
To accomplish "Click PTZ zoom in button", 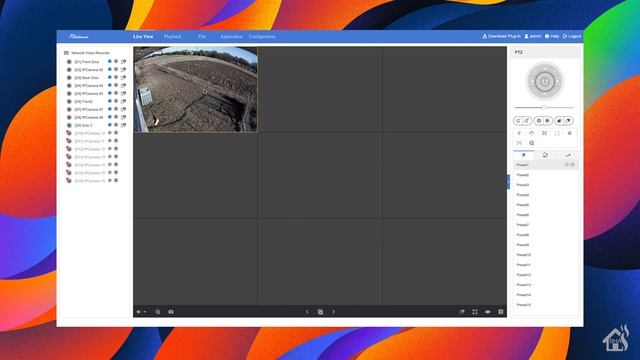I will [x=527, y=121].
